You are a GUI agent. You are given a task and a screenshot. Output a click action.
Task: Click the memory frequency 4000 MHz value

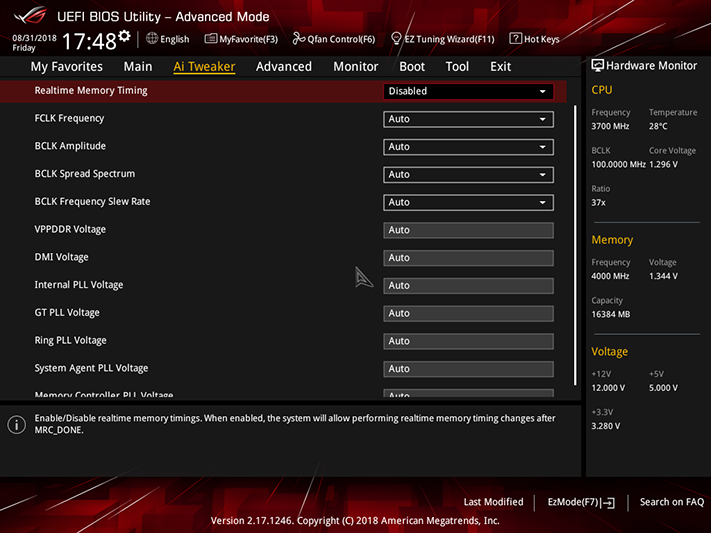coord(610,276)
